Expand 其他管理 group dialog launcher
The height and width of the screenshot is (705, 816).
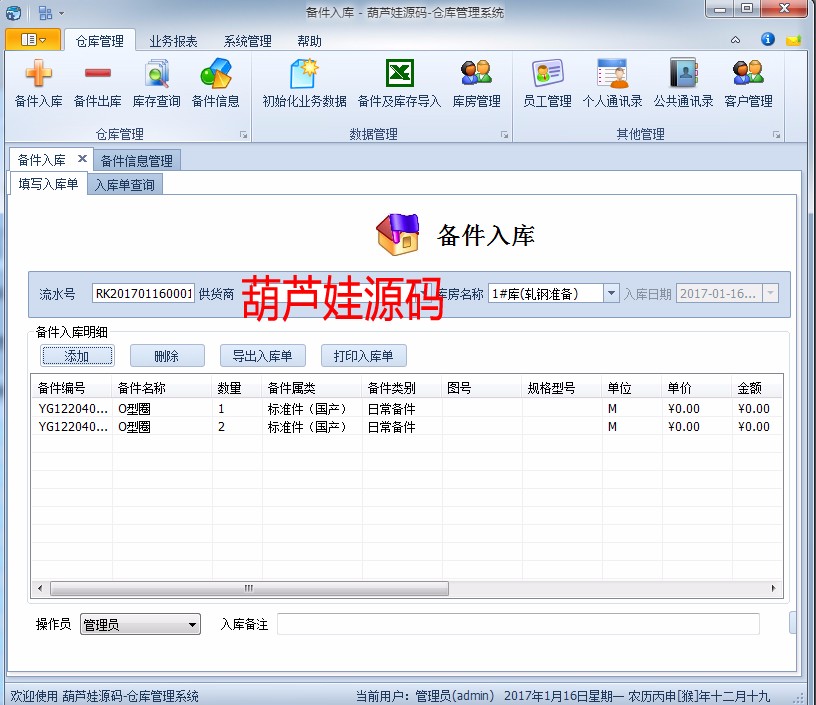point(776,135)
